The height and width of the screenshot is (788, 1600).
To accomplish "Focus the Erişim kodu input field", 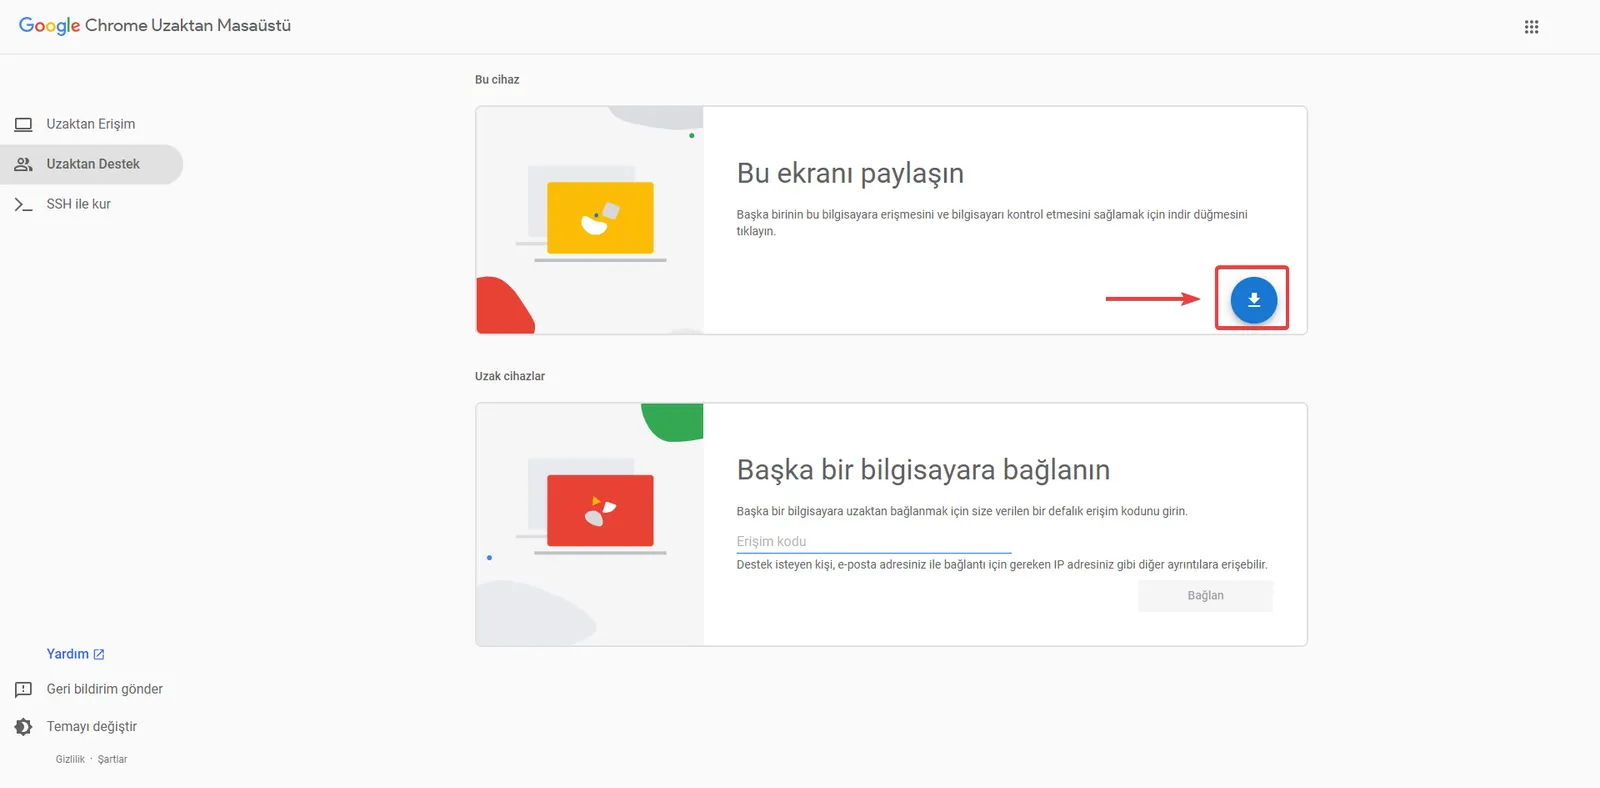I will click(x=874, y=541).
